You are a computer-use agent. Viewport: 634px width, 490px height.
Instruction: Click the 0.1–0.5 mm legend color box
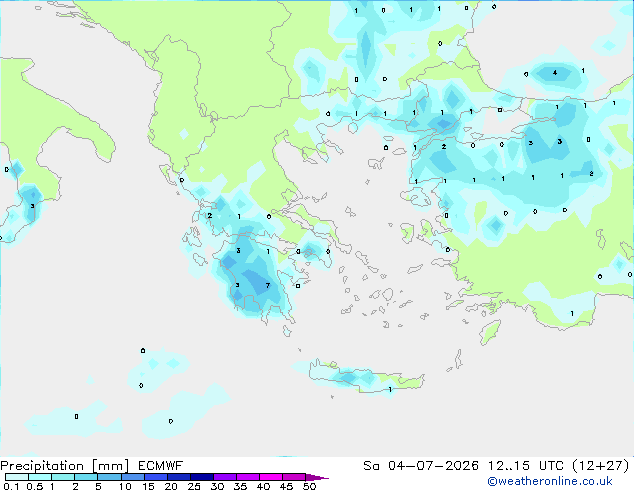(x=17, y=477)
